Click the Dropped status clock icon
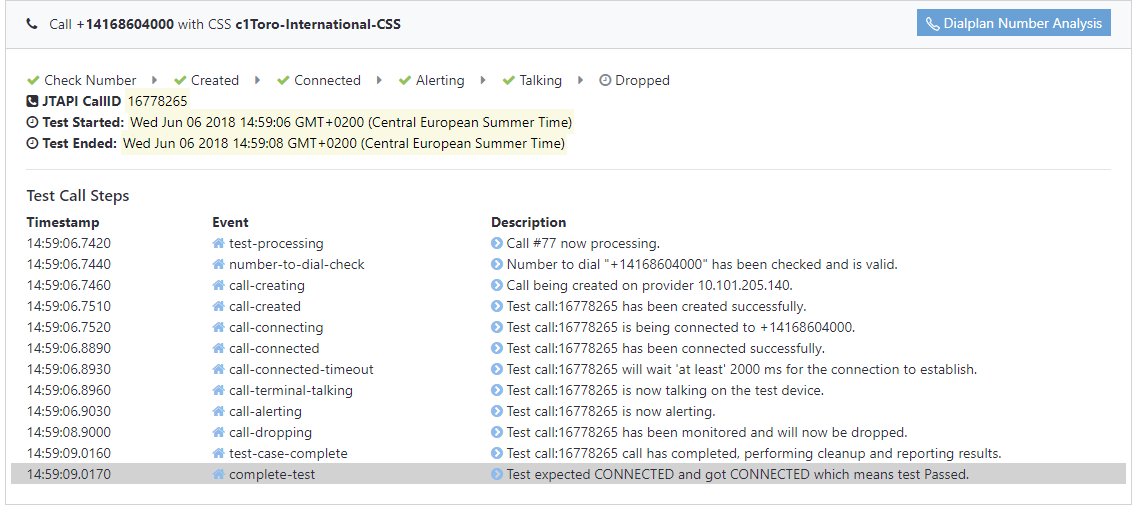The height and width of the screenshot is (517, 1139). pos(605,81)
